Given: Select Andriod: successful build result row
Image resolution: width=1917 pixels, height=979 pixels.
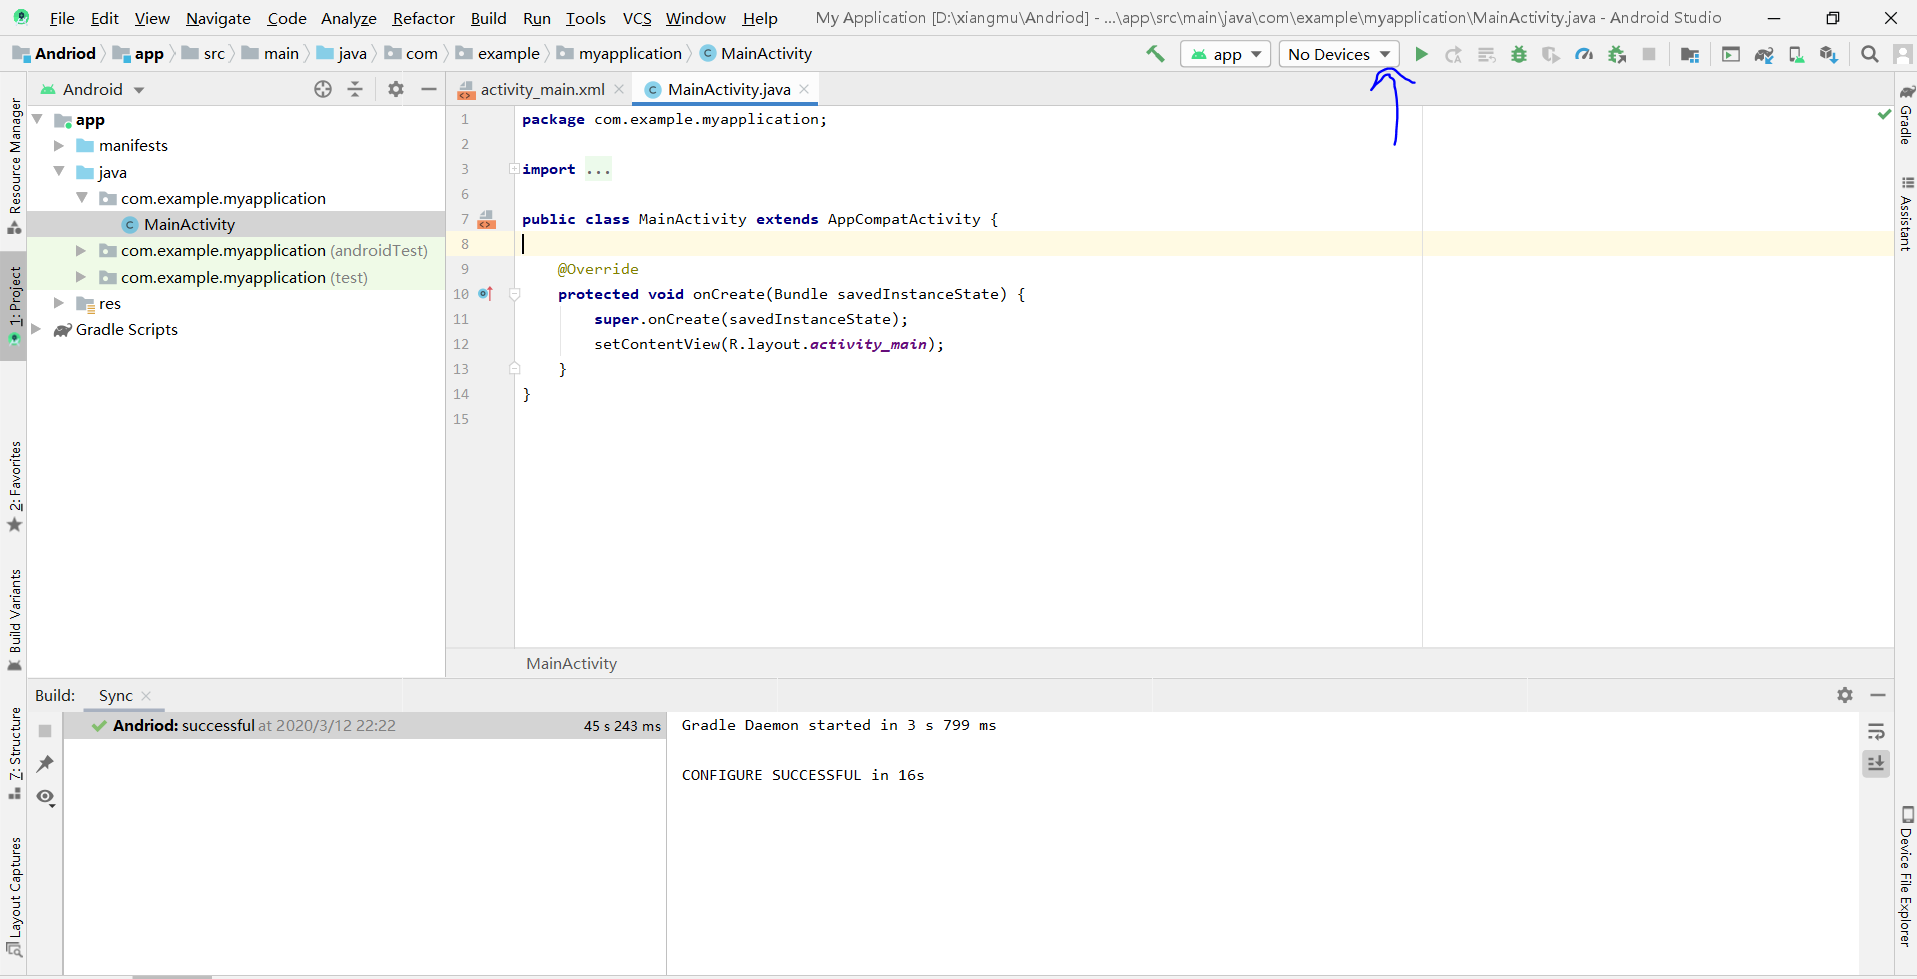Looking at the screenshot, I should pyautogui.click(x=364, y=726).
